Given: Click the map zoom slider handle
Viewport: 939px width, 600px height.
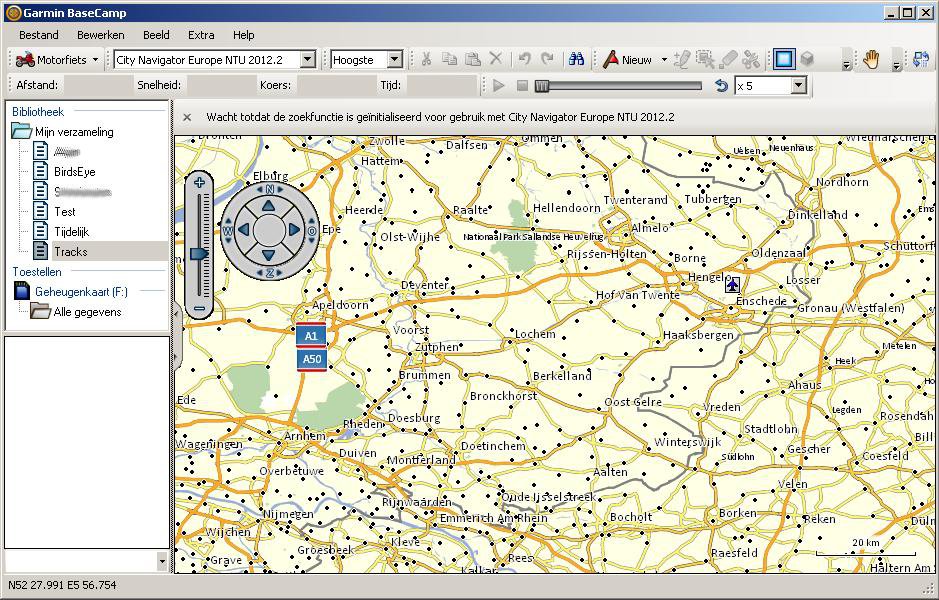Looking at the screenshot, I should click(199, 254).
